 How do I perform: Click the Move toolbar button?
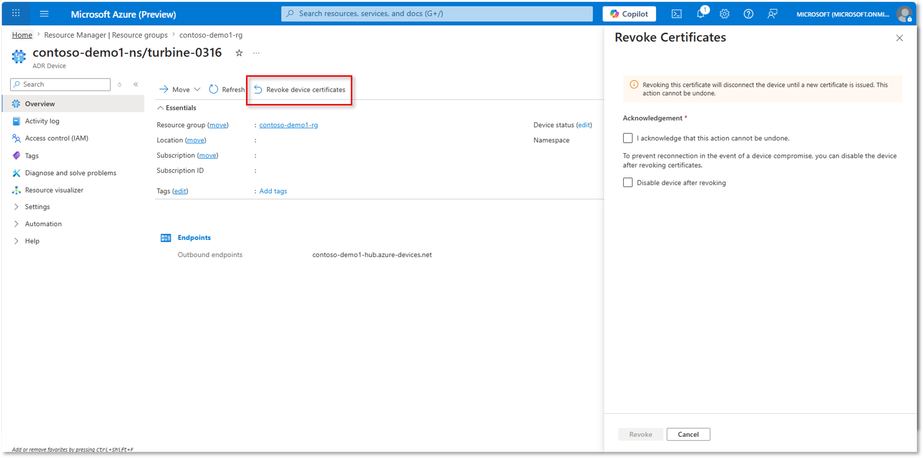point(175,89)
